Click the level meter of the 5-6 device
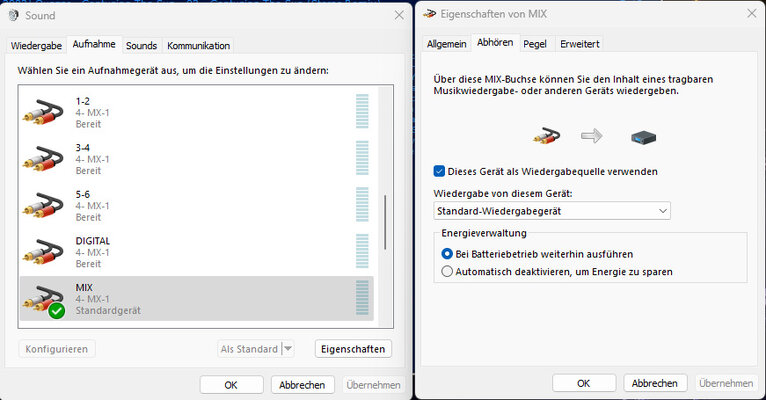This screenshot has height=400, width=766. (x=362, y=205)
